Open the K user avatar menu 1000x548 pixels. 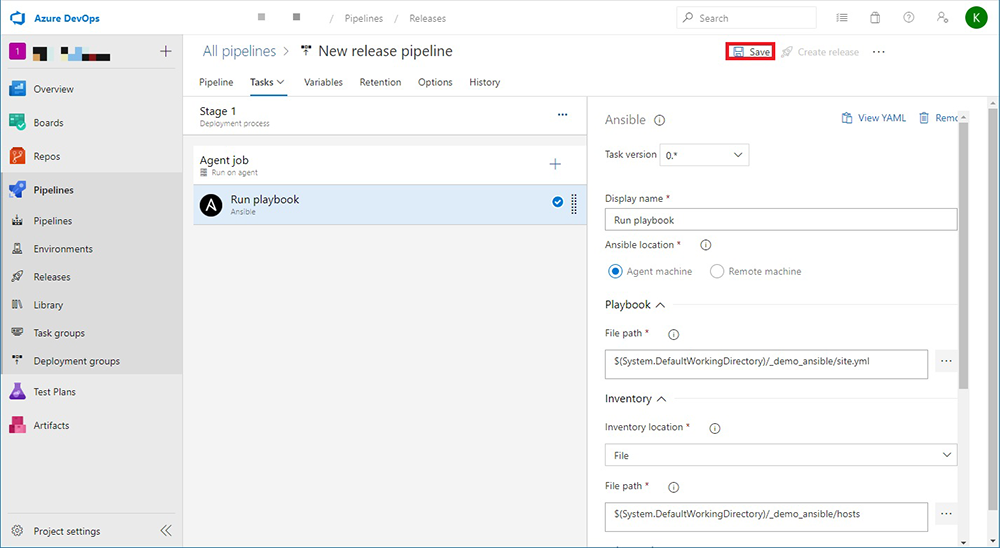click(x=976, y=18)
